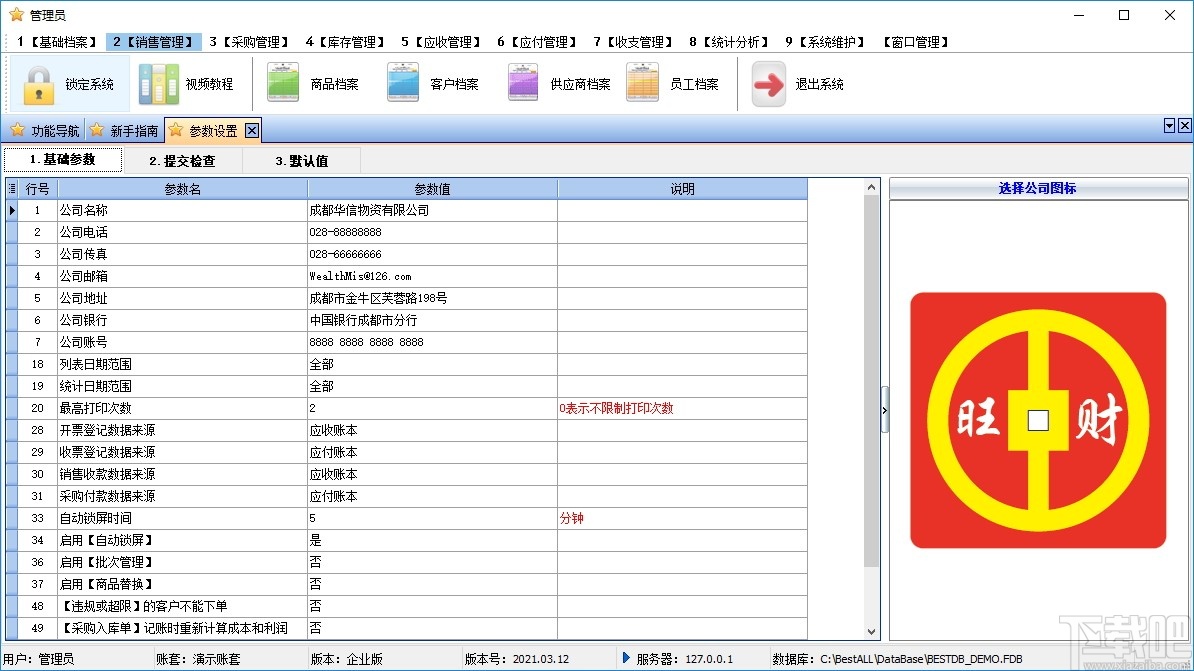This screenshot has width=1194, height=671.
Task: Click the 说明 column header
Action: tap(682, 189)
